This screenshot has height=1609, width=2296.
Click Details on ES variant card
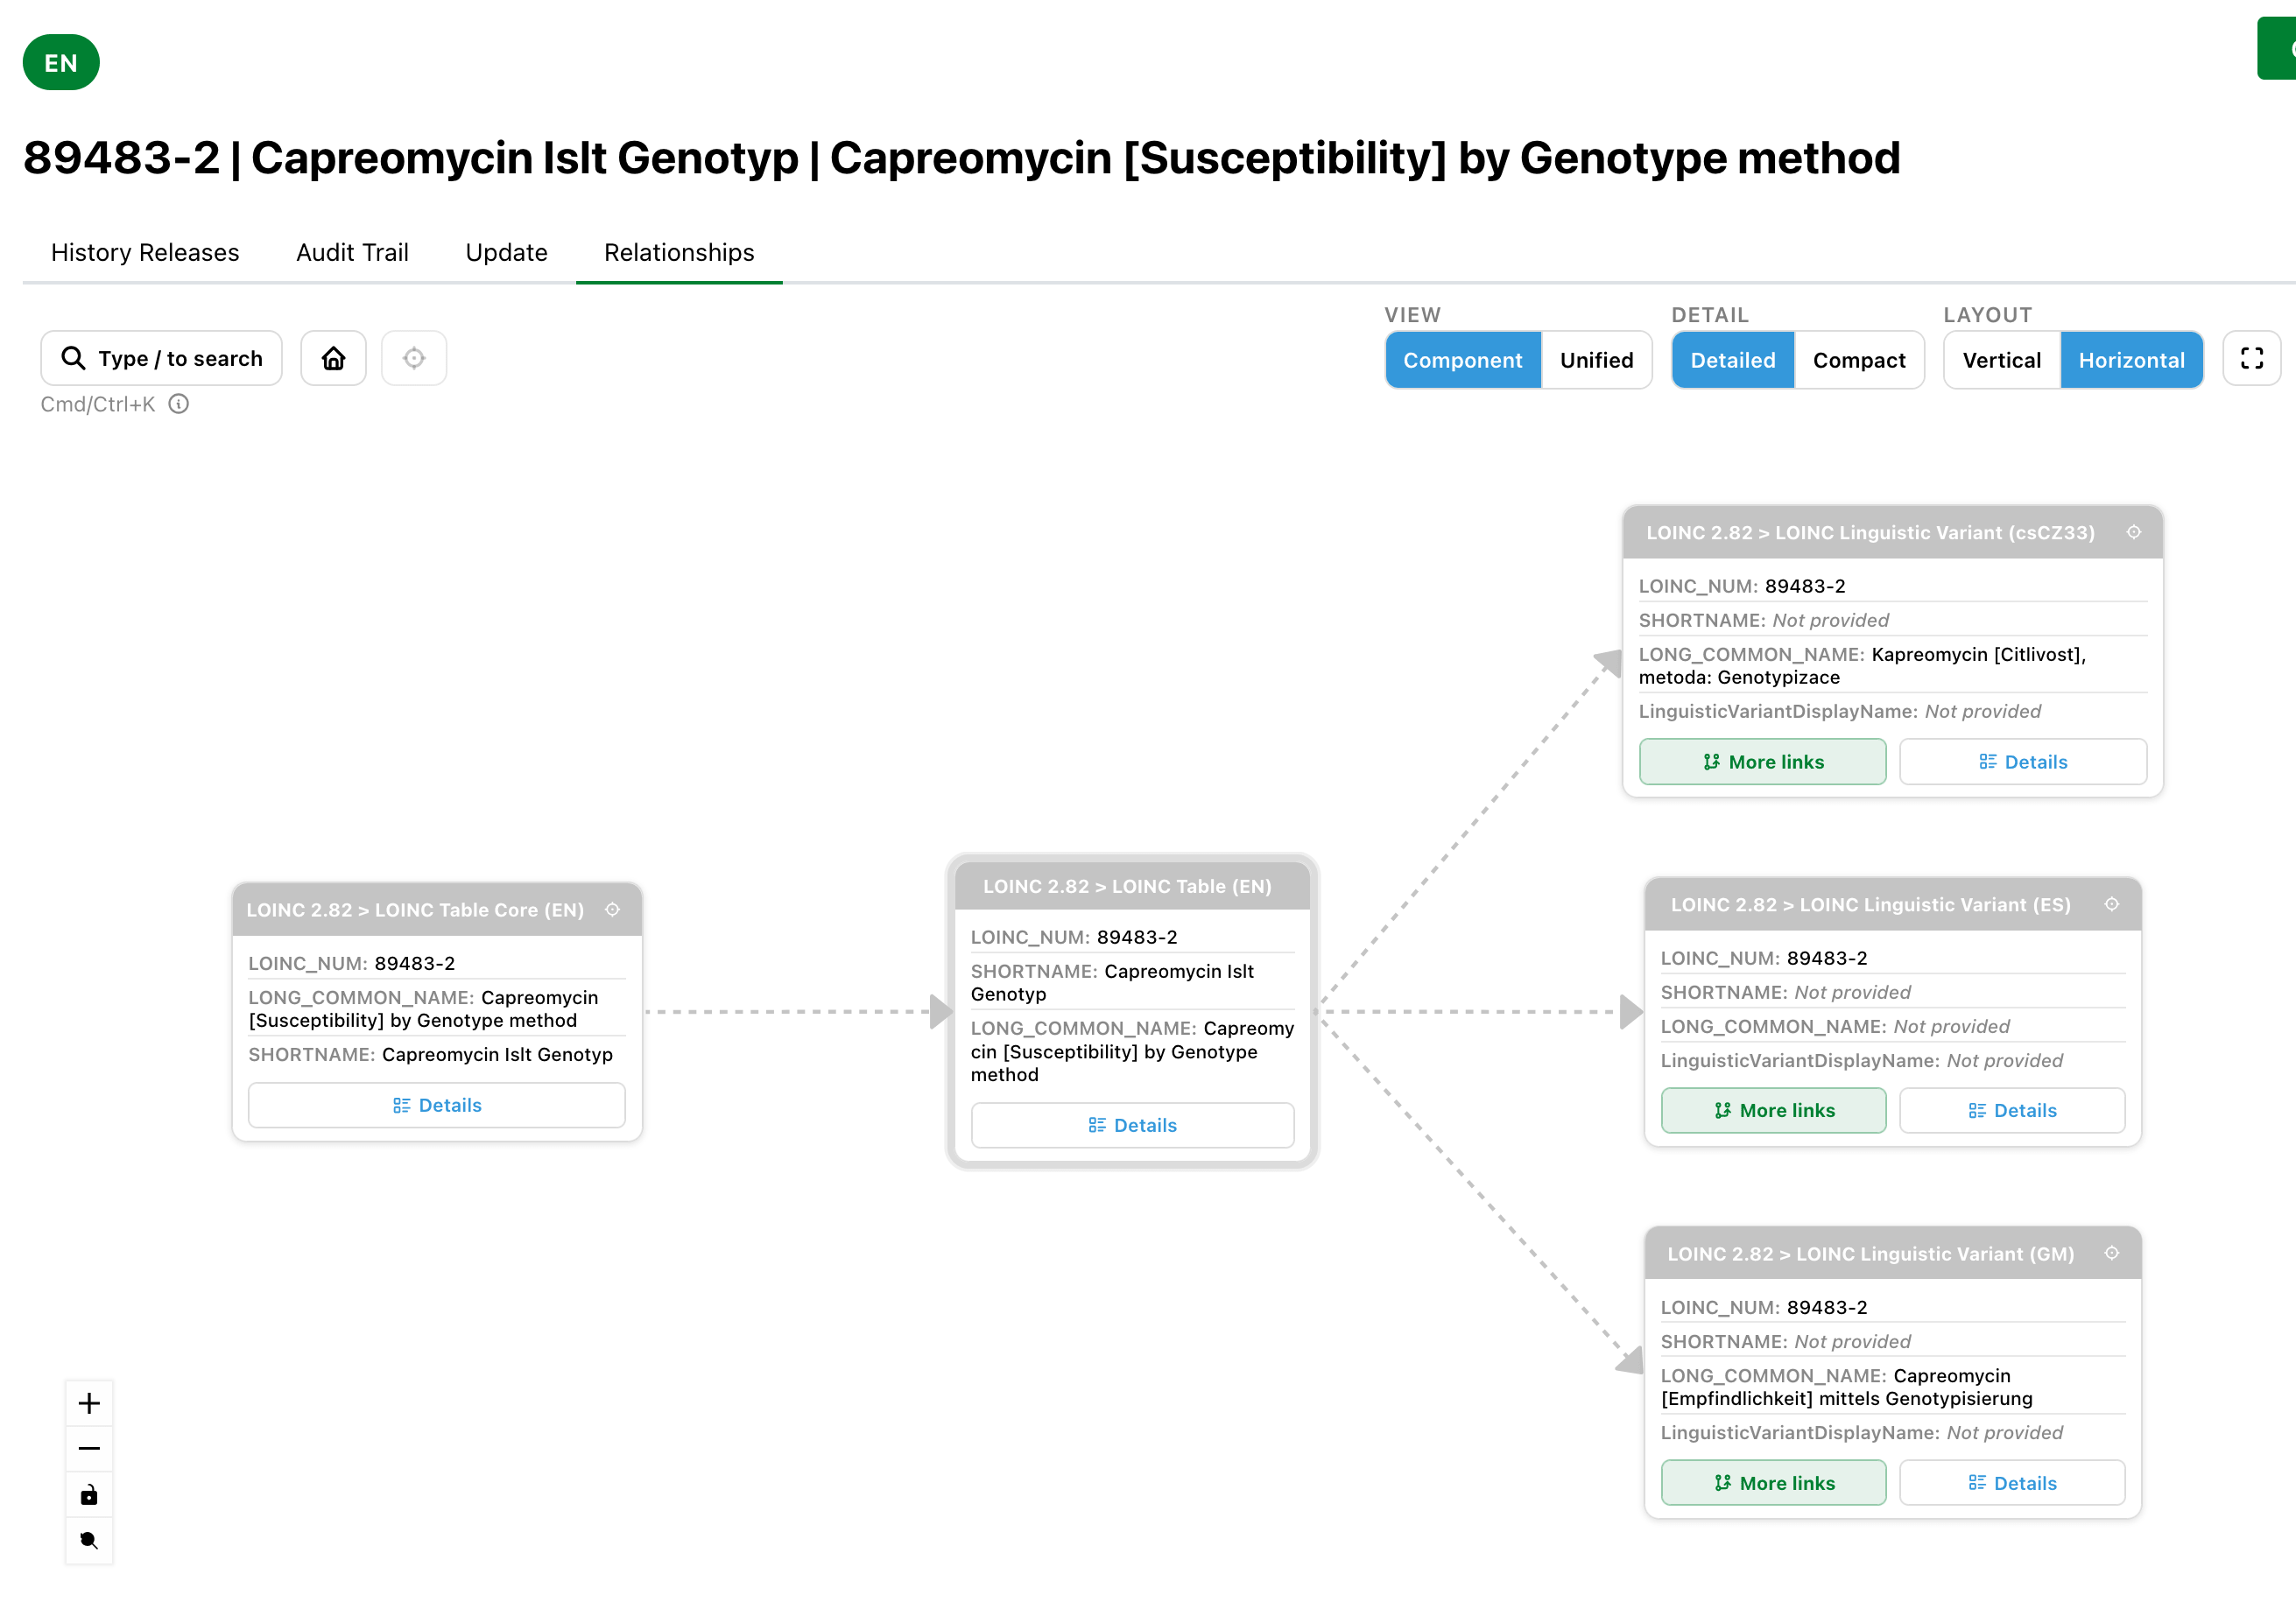point(2012,1110)
